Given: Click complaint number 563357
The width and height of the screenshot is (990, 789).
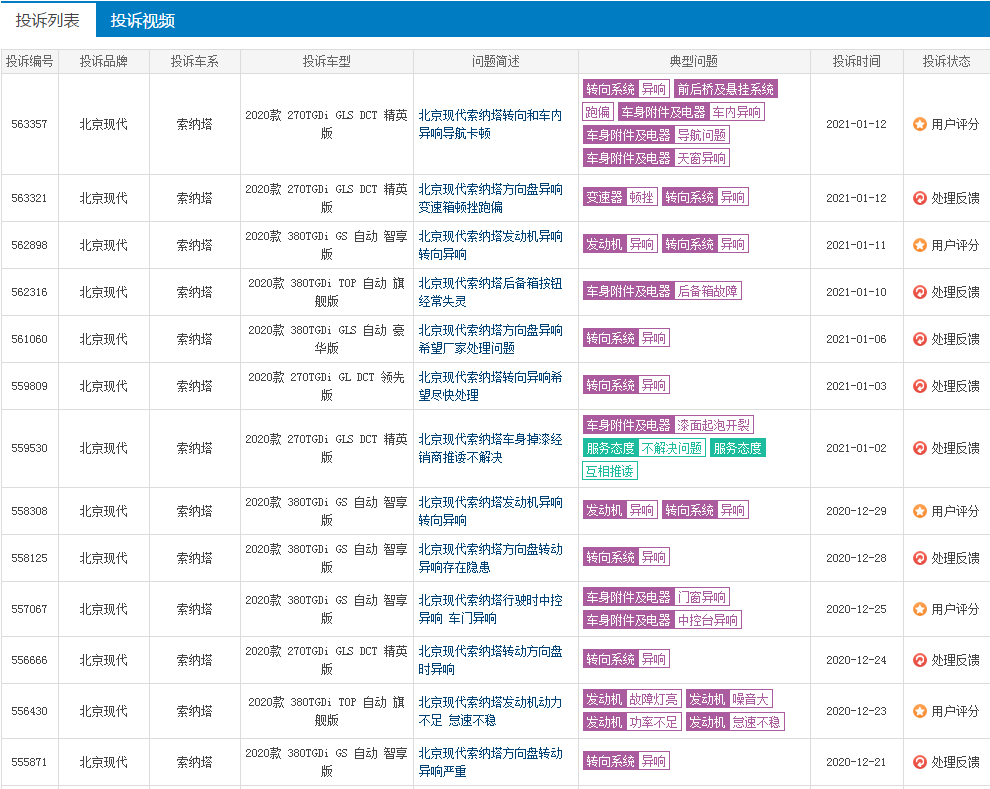Looking at the screenshot, I should pyautogui.click(x=29, y=124).
